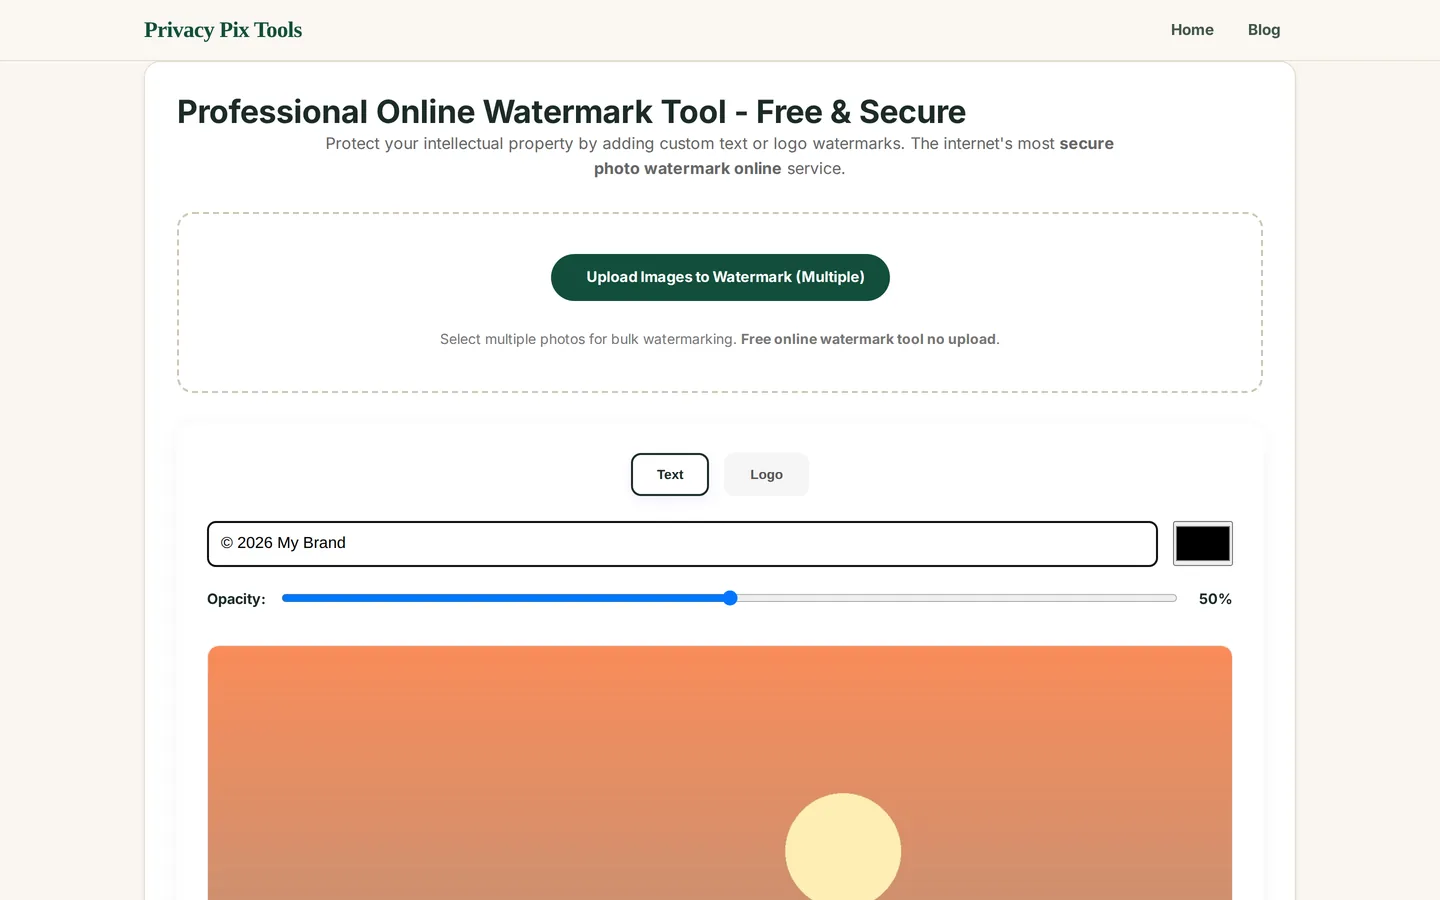The width and height of the screenshot is (1440, 900).
Task: Open the Blog link in header
Action: (1264, 30)
